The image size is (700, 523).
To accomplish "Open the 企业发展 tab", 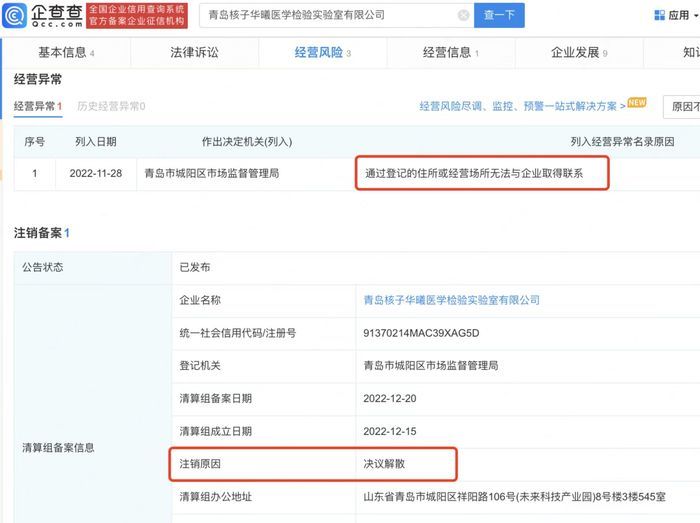I will click(x=579, y=53).
